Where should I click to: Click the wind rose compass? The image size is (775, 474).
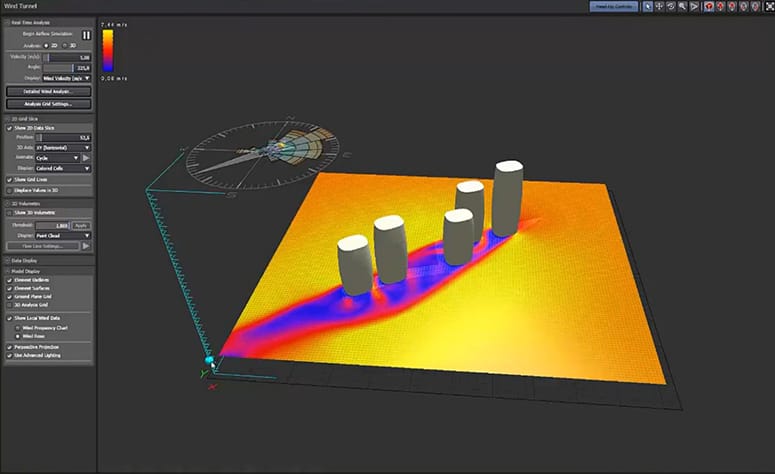(265, 152)
